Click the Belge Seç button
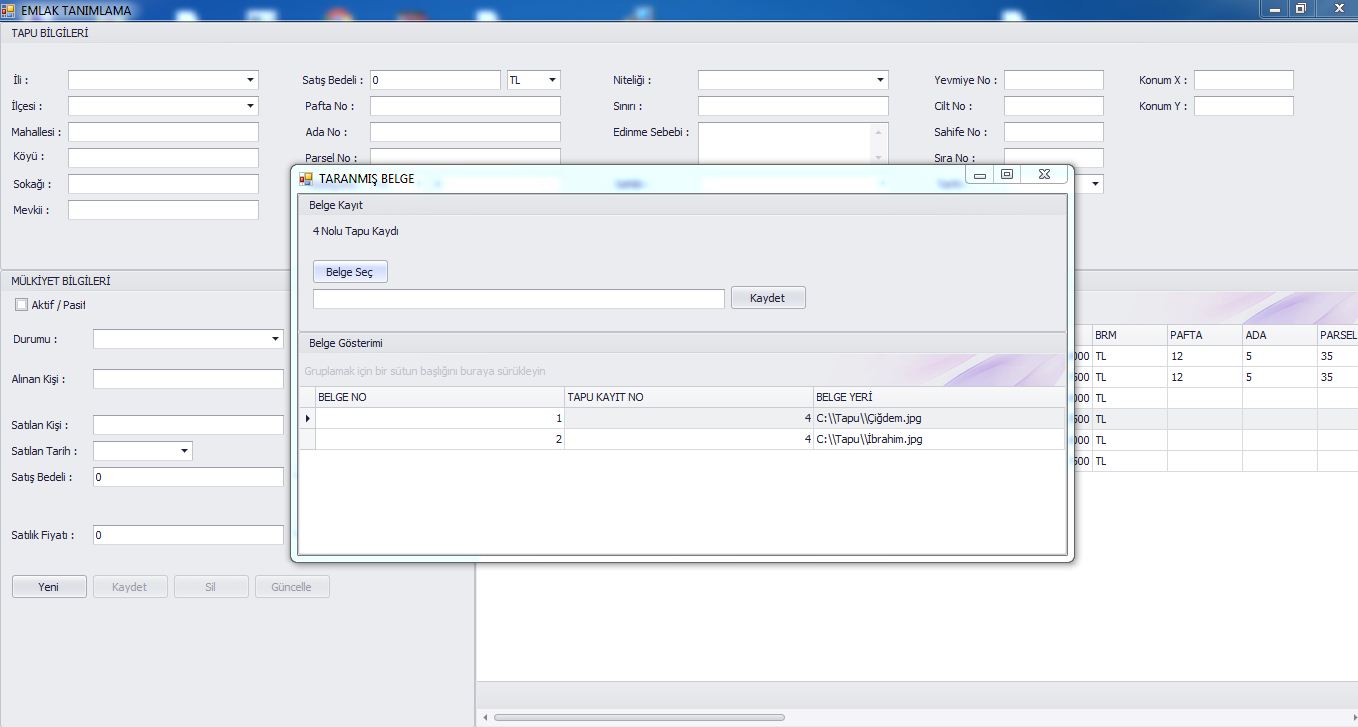The width and height of the screenshot is (1358, 727). (x=350, y=272)
